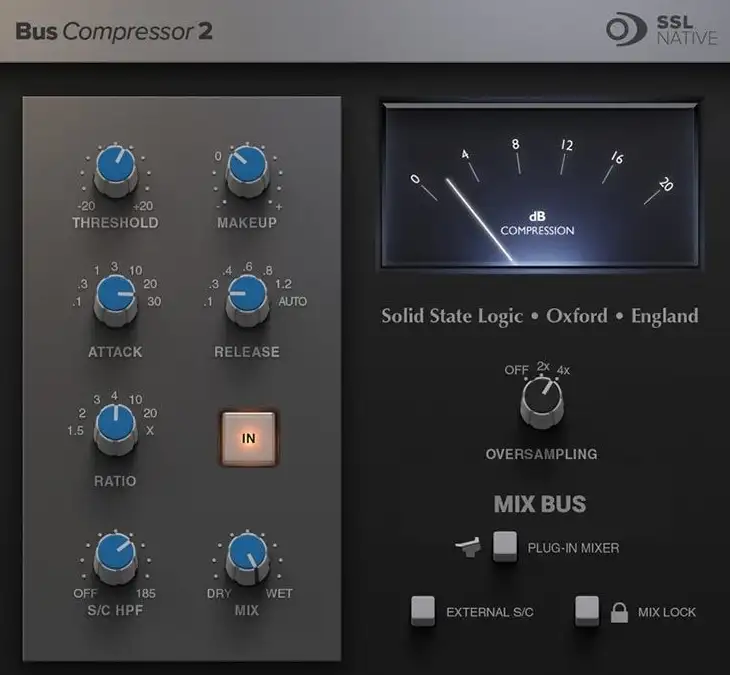The width and height of the screenshot is (730, 675).
Task: Click the PLUG-IN MIXER label text
Action: pyautogui.click(x=573, y=548)
